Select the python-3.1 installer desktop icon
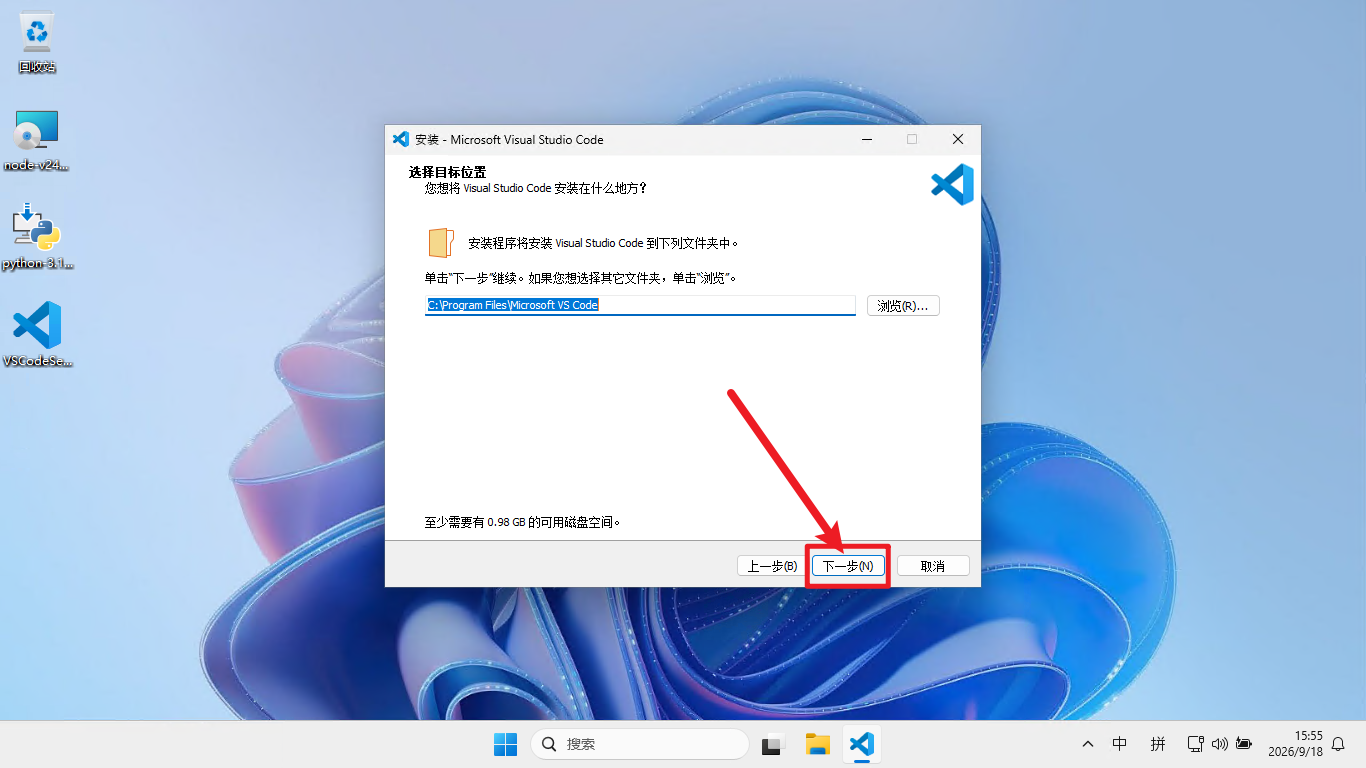1366x768 pixels. click(37, 238)
